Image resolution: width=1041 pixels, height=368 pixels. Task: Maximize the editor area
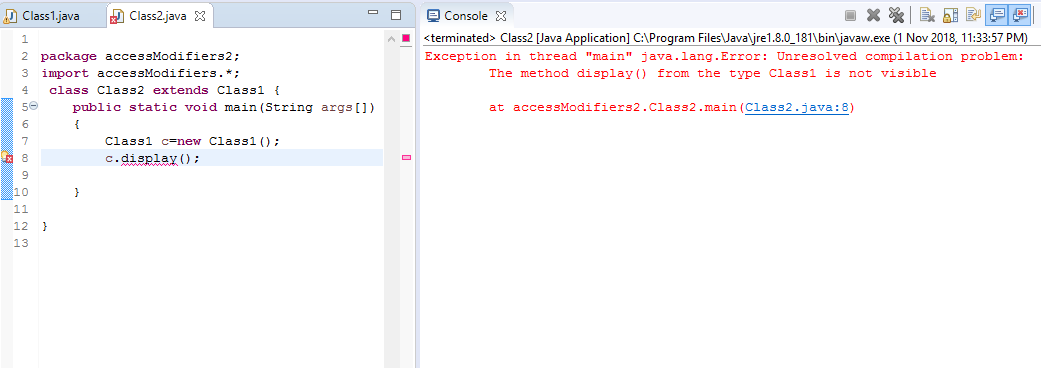point(396,15)
